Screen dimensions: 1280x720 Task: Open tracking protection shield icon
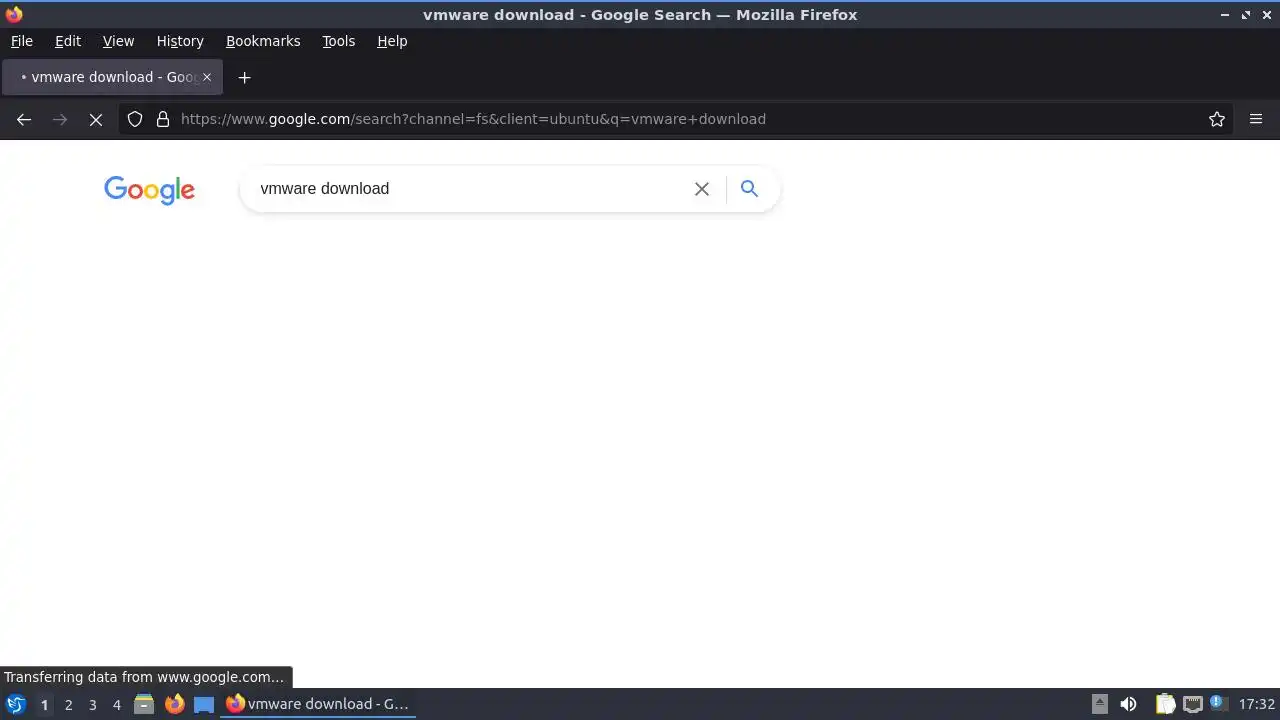pos(135,119)
